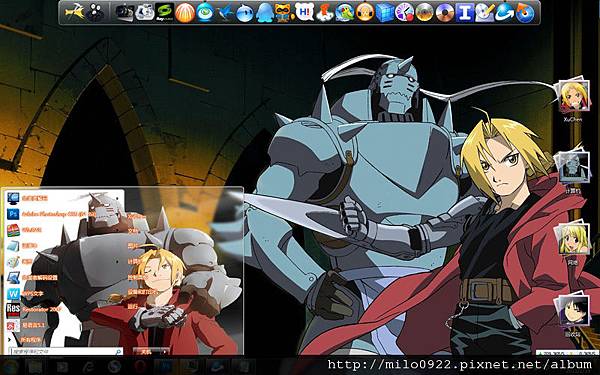This screenshot has height=375, width=600.
Task: Open the orange headphones face dock icon
Action: pos(365,13)
